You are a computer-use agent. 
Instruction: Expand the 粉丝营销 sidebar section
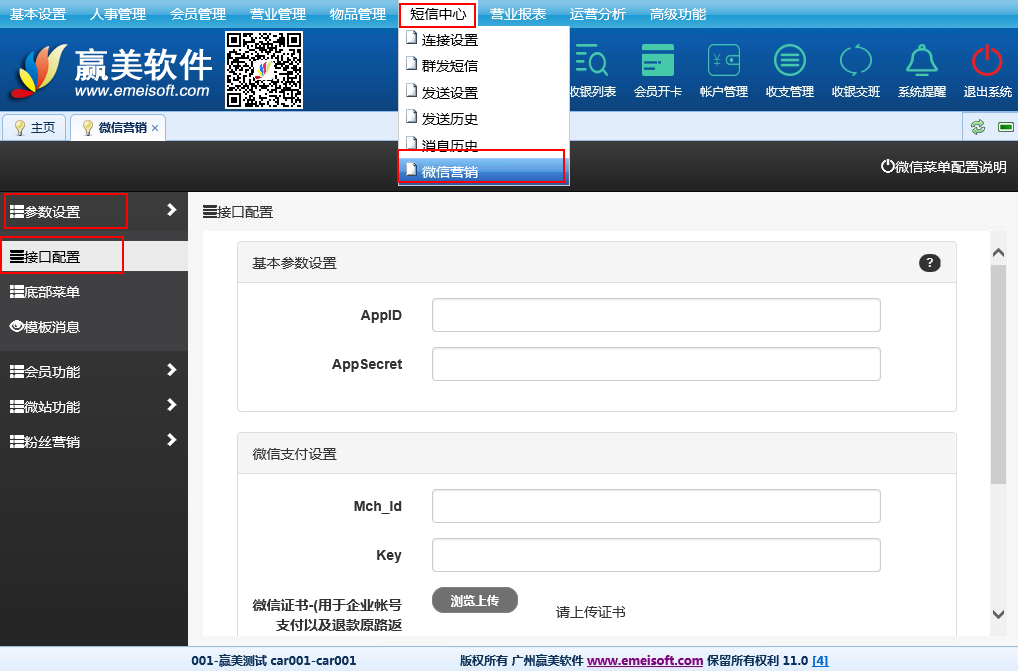pyautogui.click(x=94, y=441)
